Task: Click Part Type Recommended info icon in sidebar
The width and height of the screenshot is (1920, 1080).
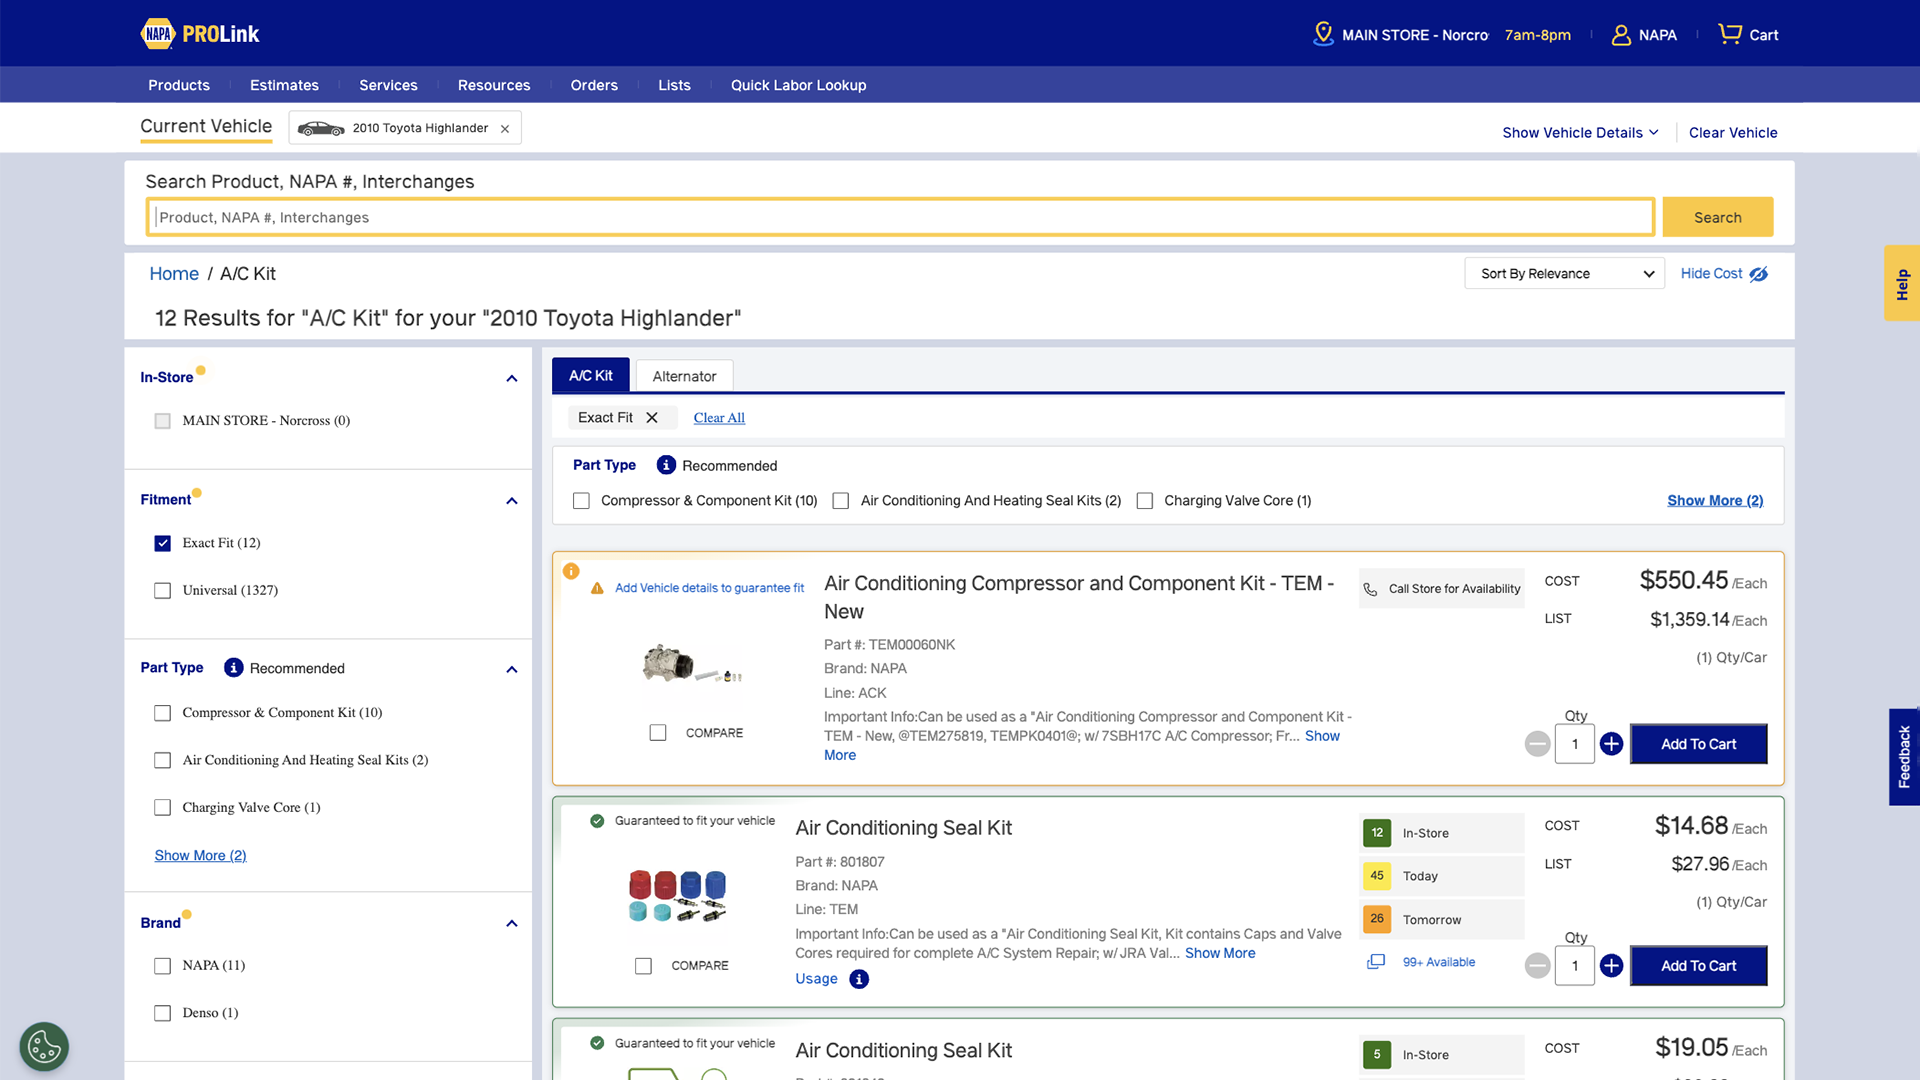Action: point(233,668)
